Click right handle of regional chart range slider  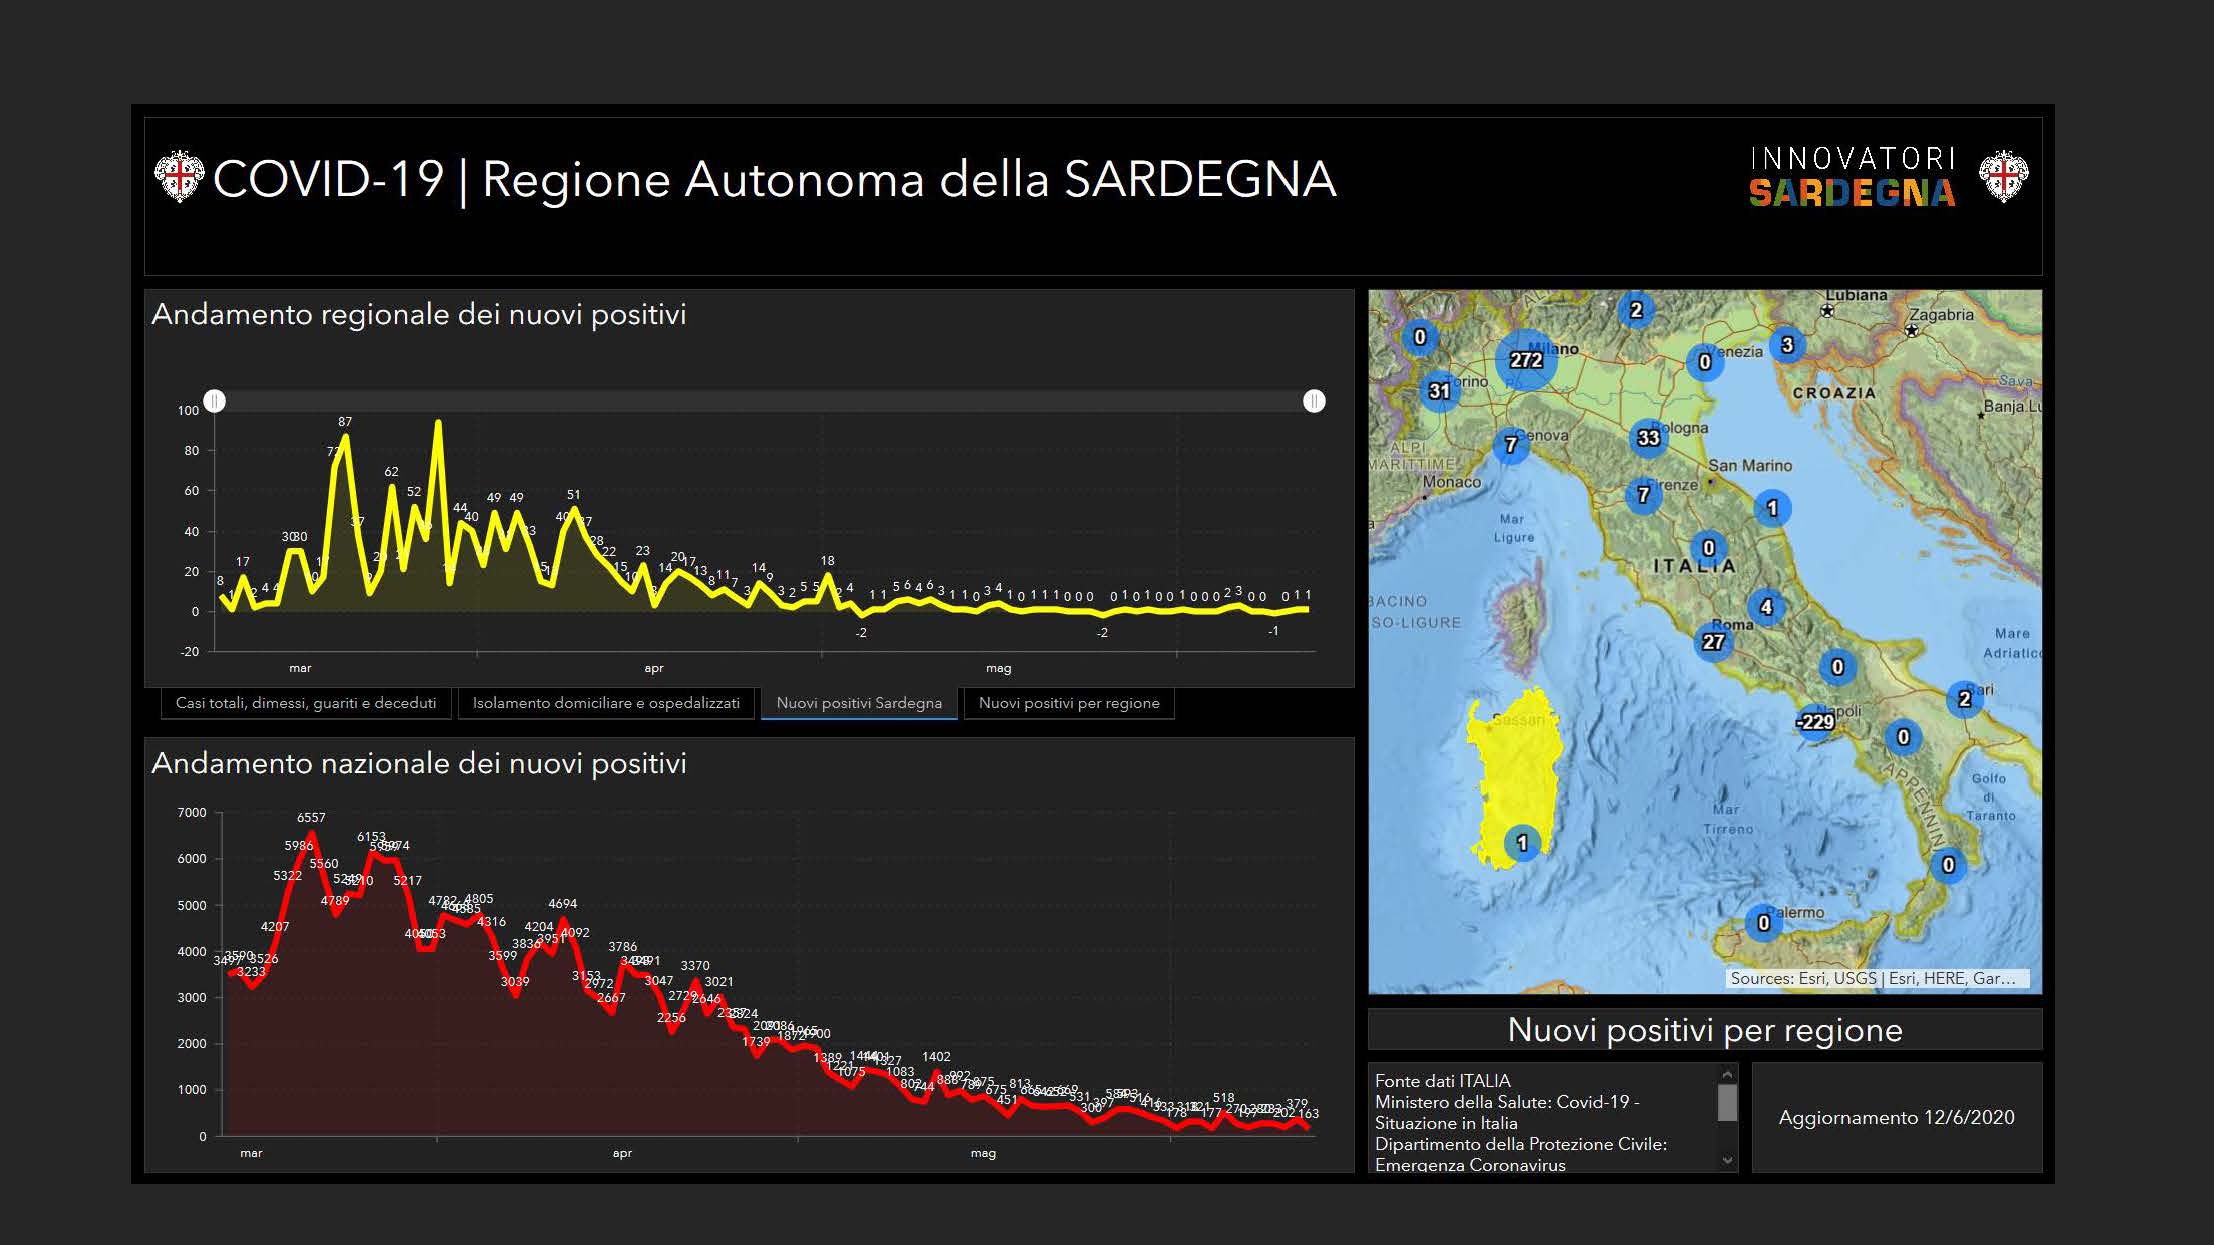point(1314,401)
